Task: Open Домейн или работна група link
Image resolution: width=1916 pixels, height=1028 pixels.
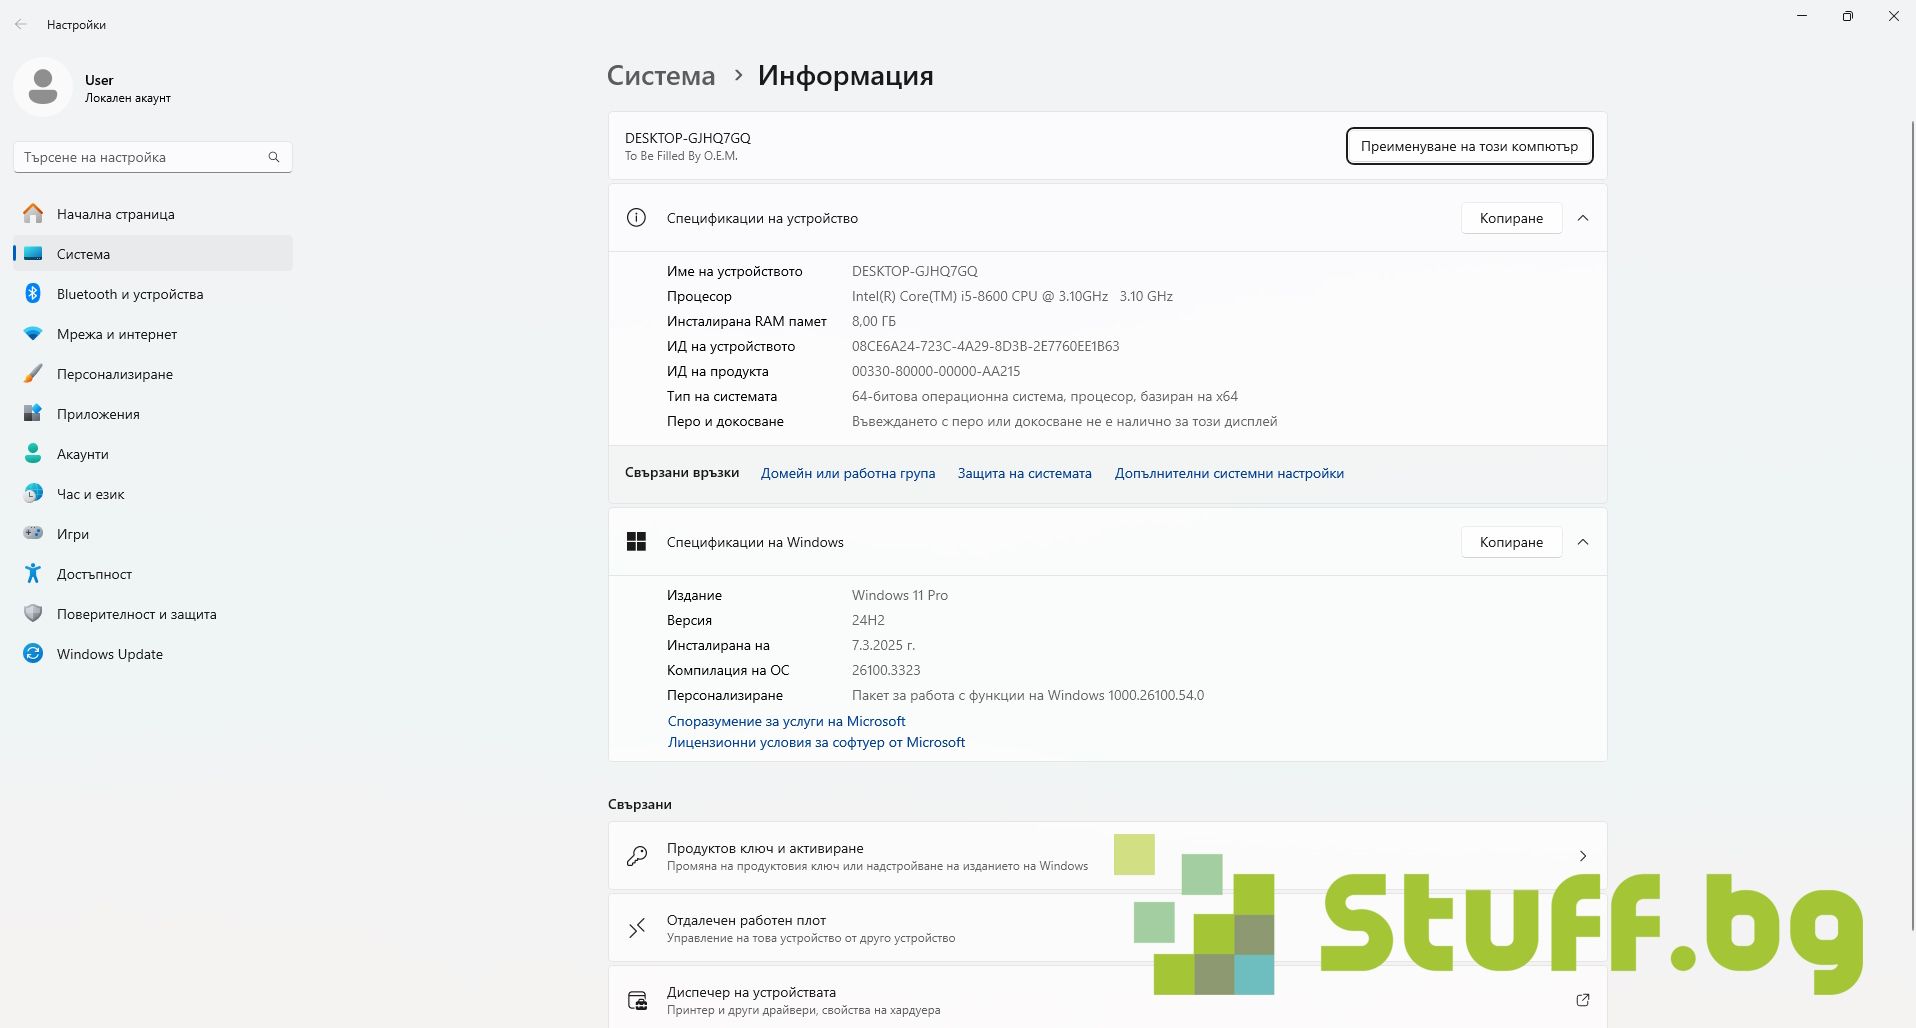Action: (x=848, y=473)
